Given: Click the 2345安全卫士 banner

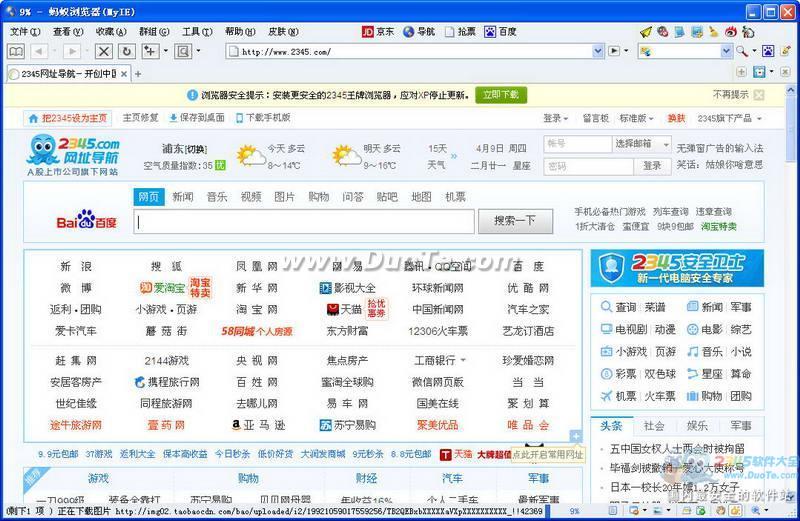Looking at the screenshot, I should pos(677,268).
